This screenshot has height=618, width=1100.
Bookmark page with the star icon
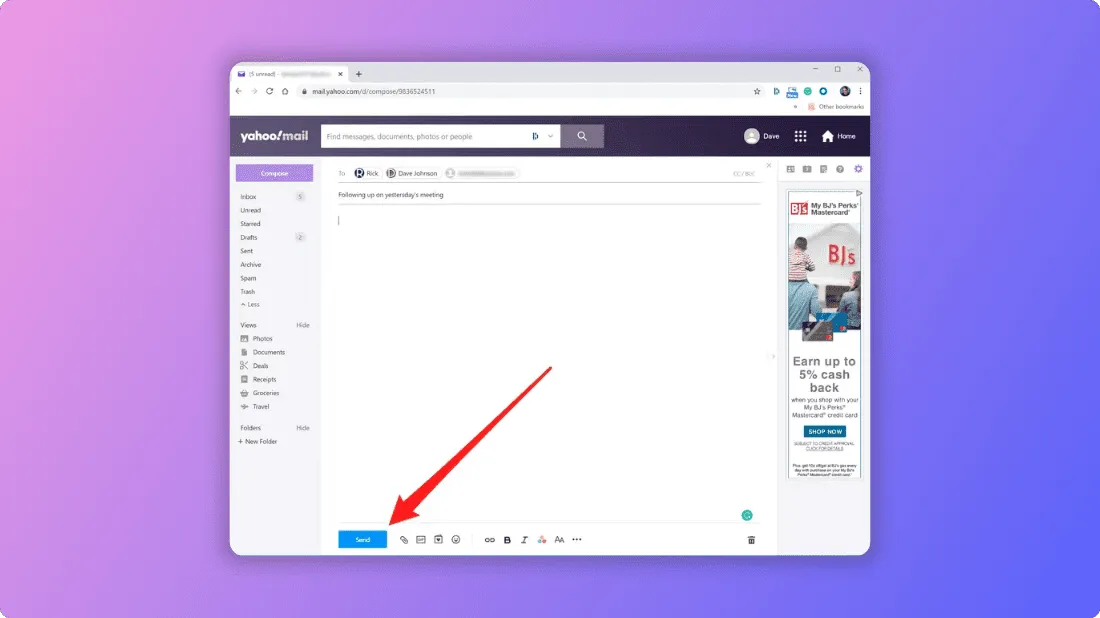tap(757, 91)
